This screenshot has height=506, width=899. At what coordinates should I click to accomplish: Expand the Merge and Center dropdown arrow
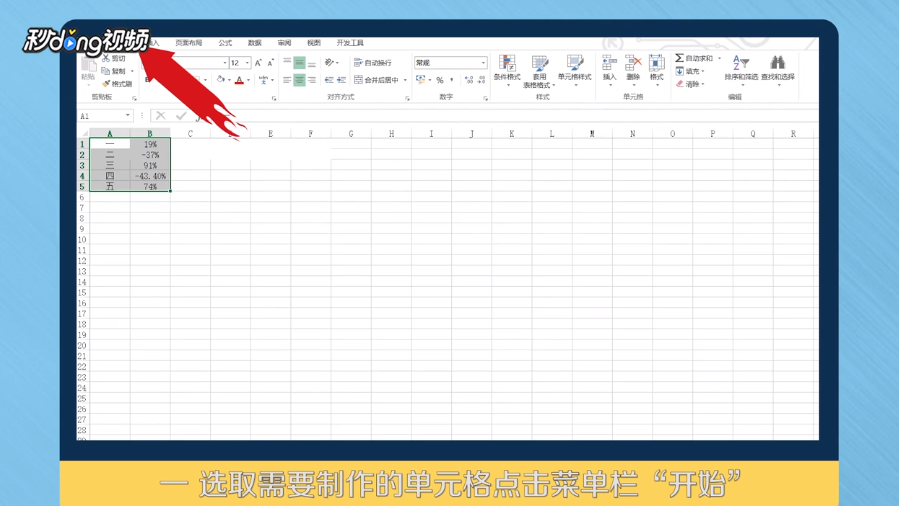(405, 80)
